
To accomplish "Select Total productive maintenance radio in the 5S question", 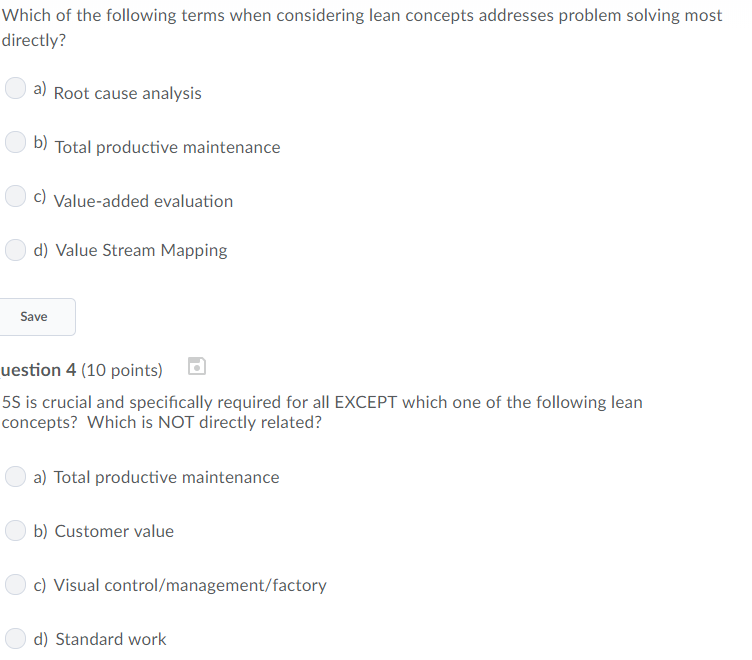I will point(15,477).
